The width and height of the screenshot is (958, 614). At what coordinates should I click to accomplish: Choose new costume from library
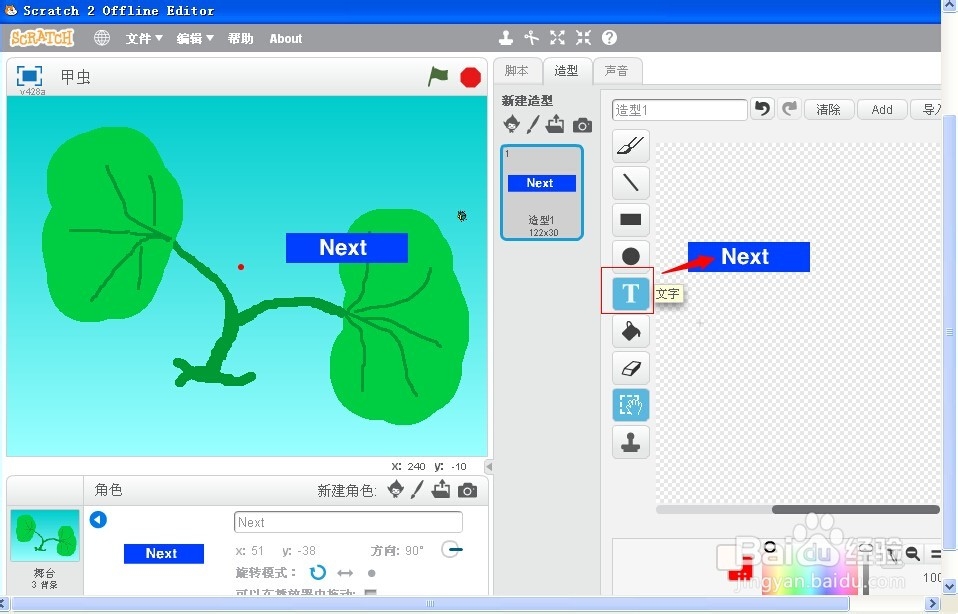click(x=511, y=124)
